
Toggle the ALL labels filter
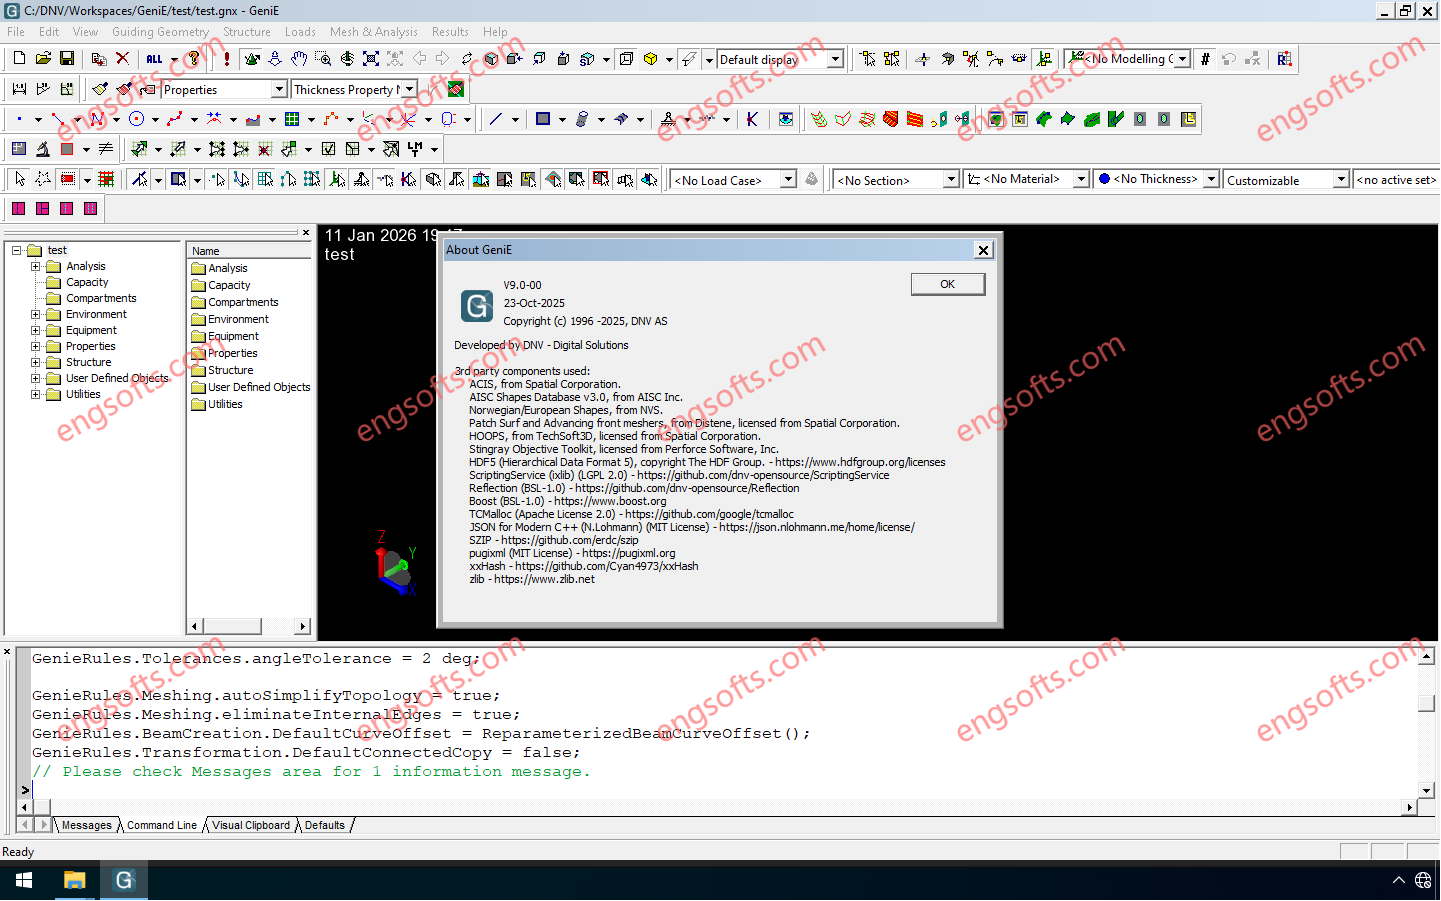(156, 58)
